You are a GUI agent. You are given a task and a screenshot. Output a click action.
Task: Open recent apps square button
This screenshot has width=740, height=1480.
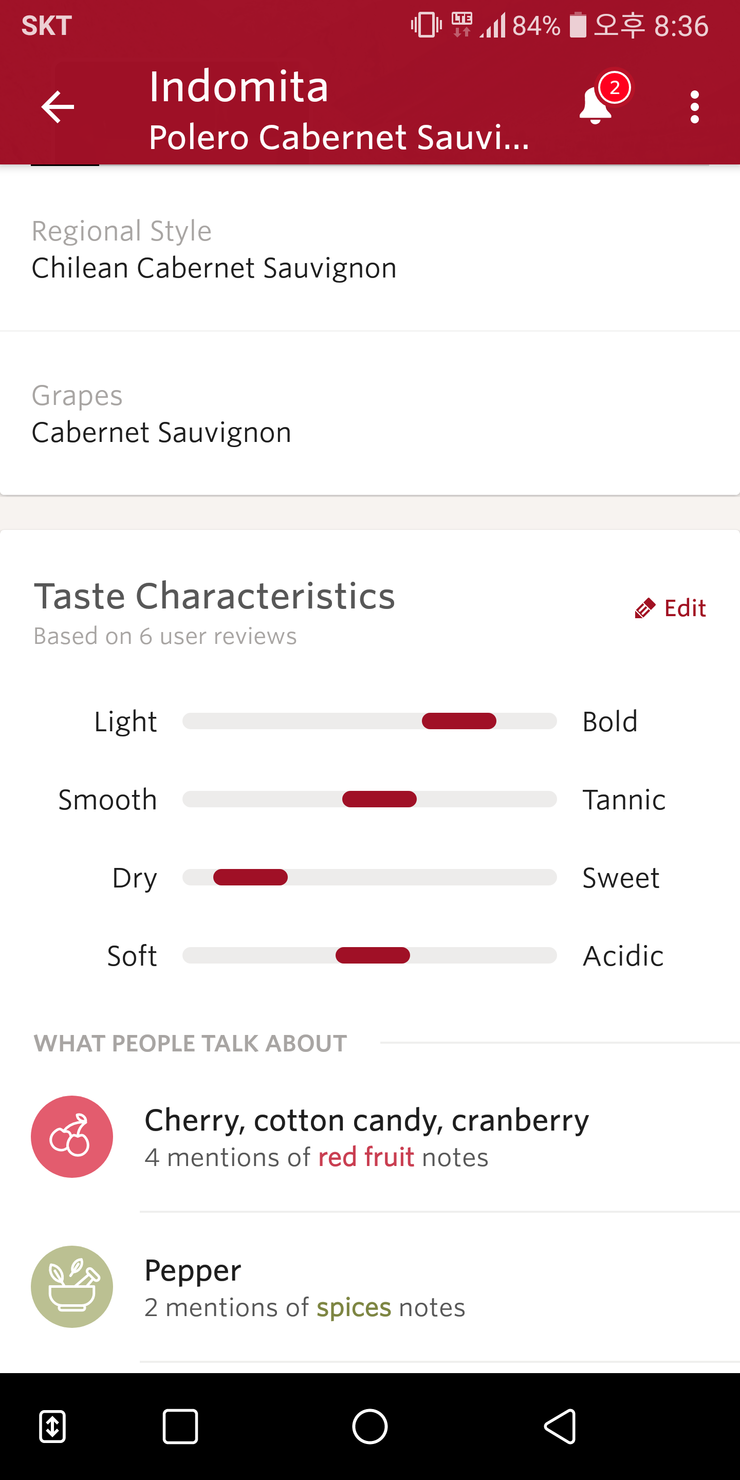tap(180, 1426)
